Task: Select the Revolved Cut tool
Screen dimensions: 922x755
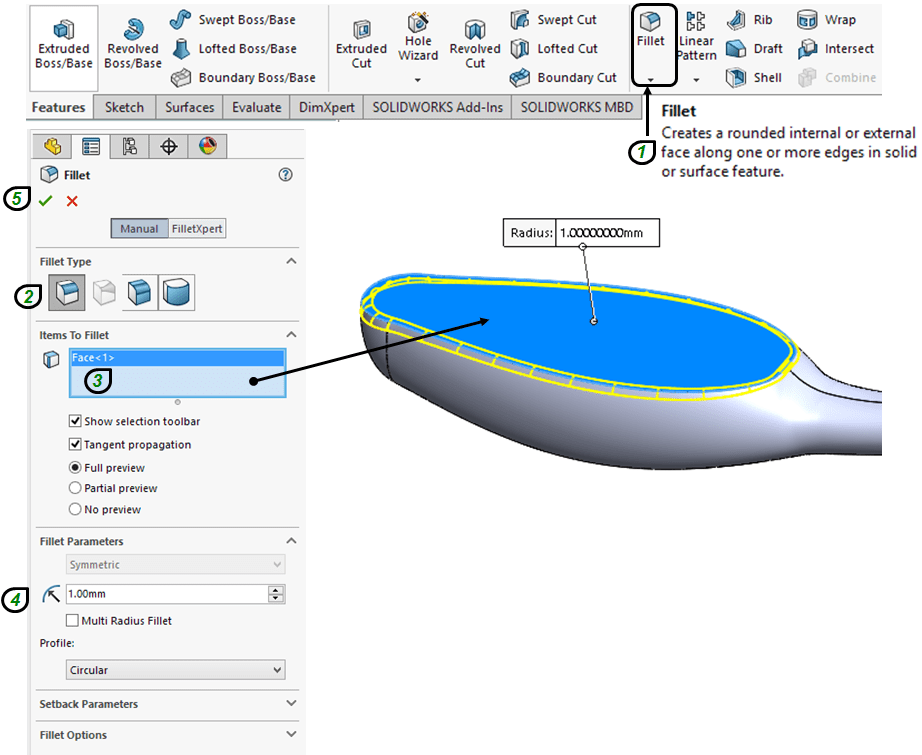Action: point(475,46)
